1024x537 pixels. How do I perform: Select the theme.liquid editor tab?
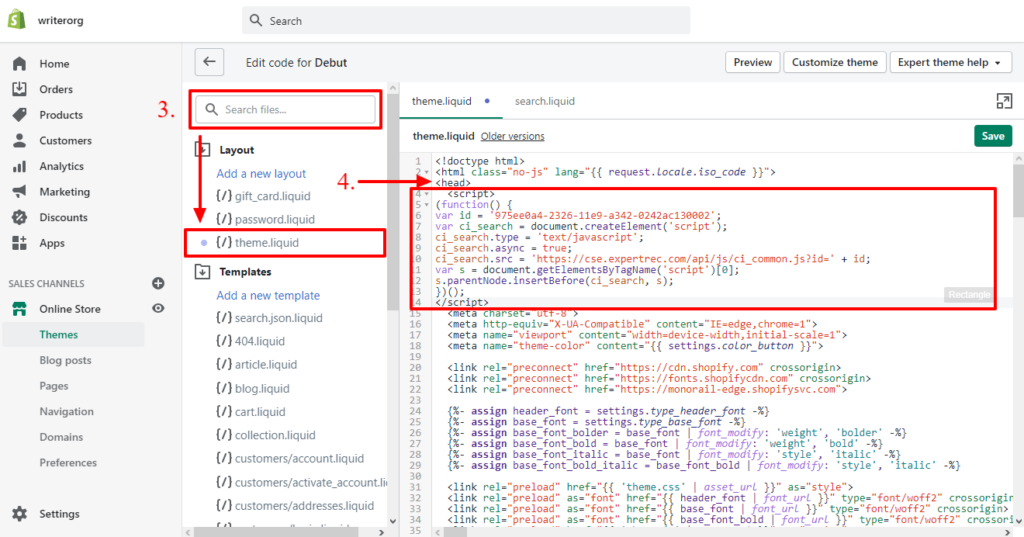click(x=444, y=101)
